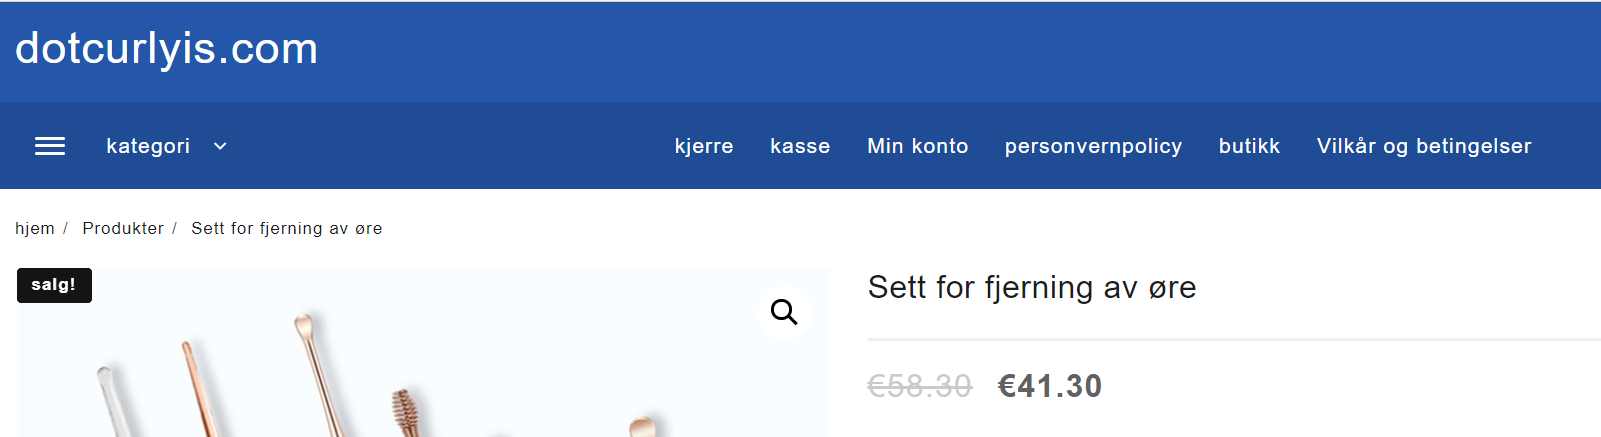Click the hamburger menu icon
The width and height of the screenshot is (1601, 437).
(50, 146)
